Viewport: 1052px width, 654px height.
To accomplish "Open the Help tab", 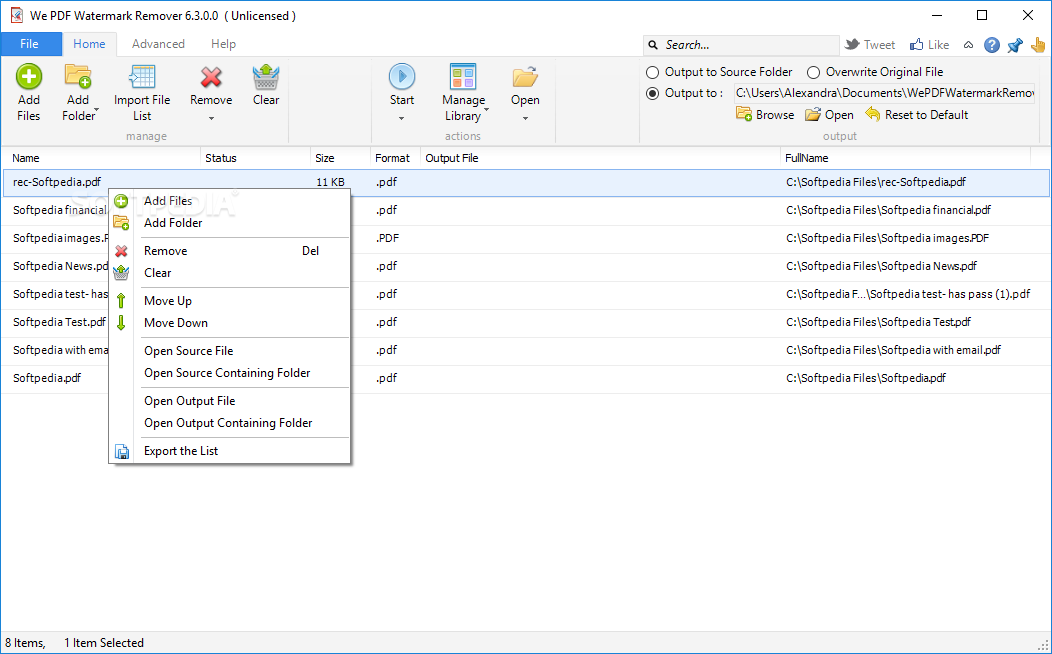I will coord(223,44).
